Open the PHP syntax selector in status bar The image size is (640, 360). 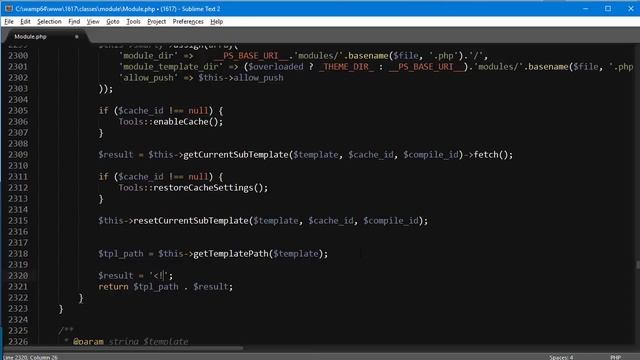pyautogui.click(x=615, y=357)
